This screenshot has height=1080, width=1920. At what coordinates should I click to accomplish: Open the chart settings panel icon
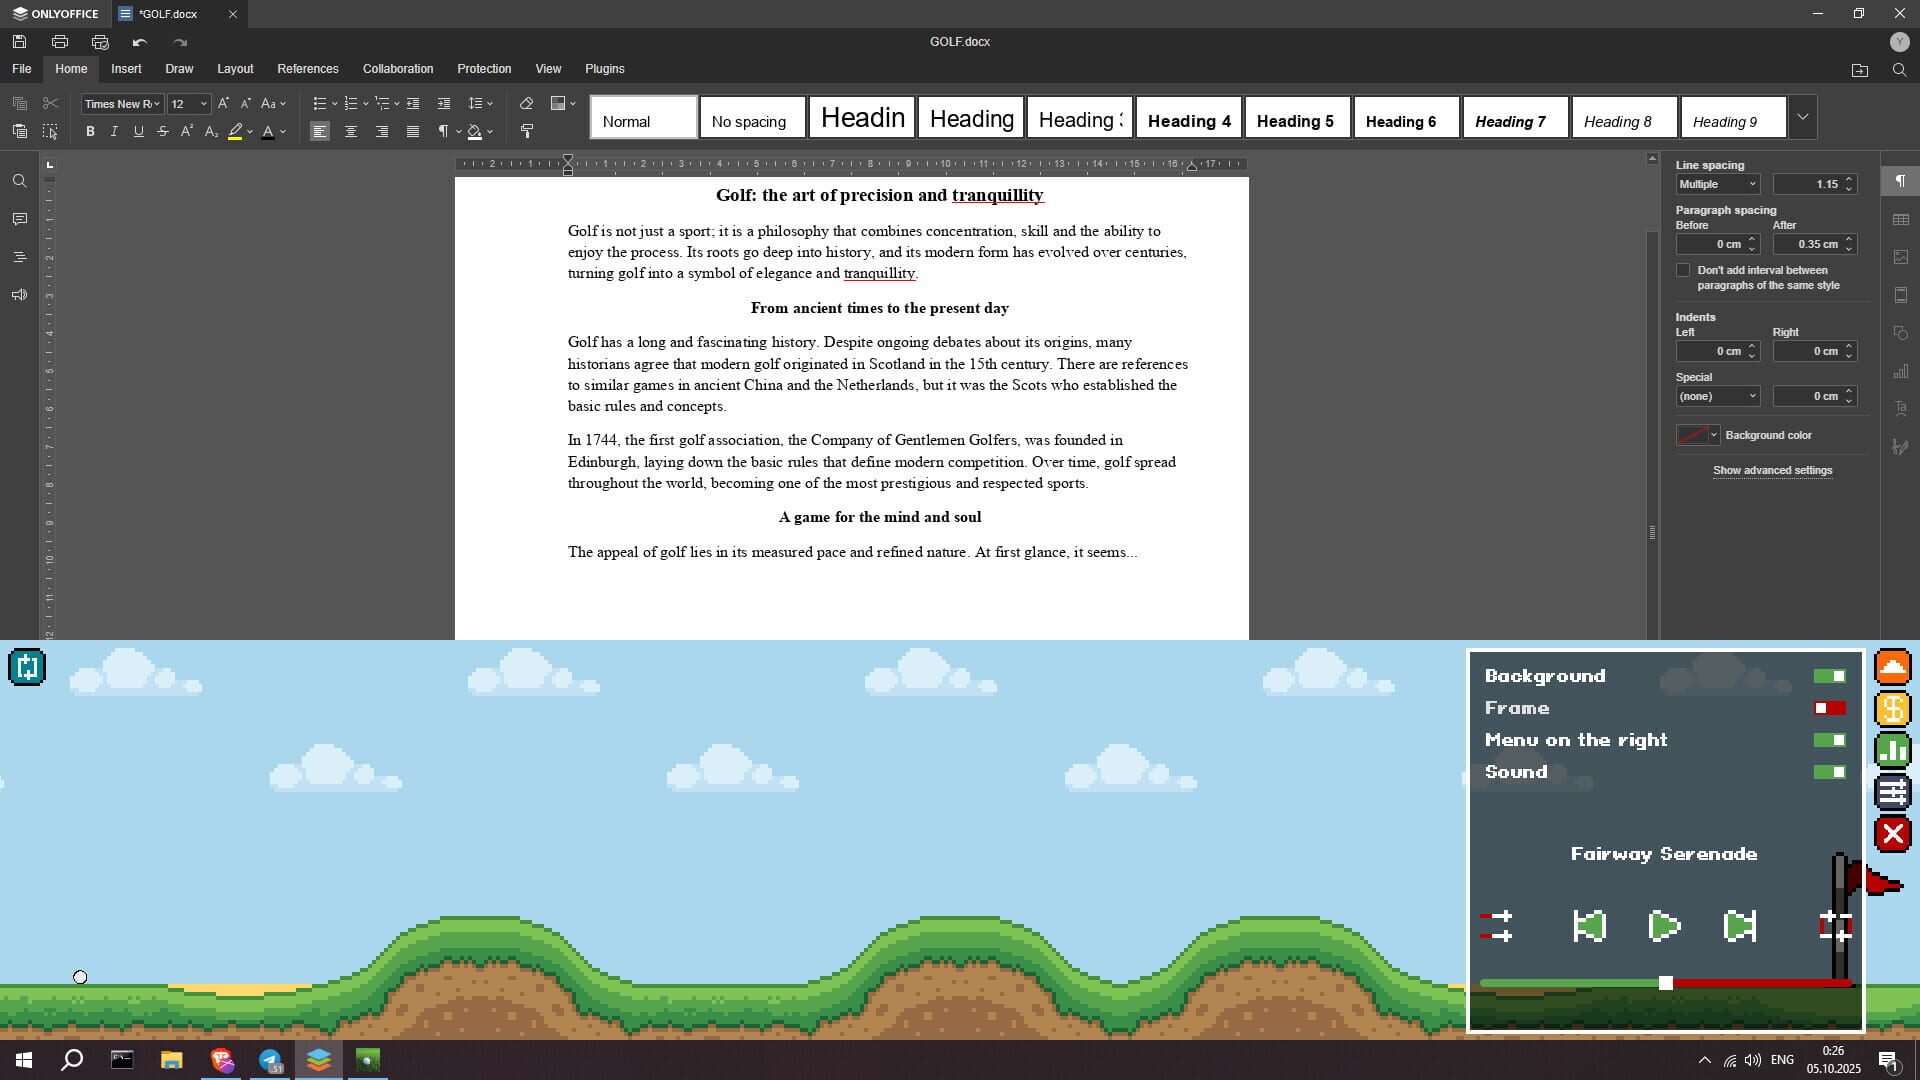(x=1901, y=371)
